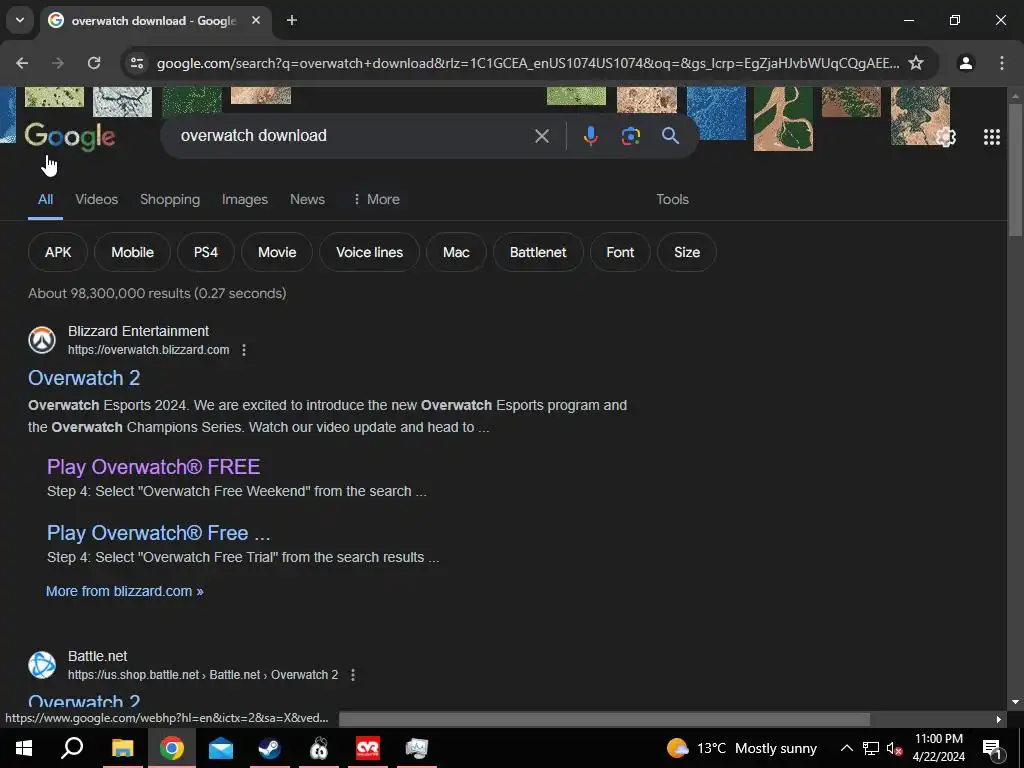This screenshot has height=768, width=1024.
Task: Start voice search with microphone icon
Action: 590,136
